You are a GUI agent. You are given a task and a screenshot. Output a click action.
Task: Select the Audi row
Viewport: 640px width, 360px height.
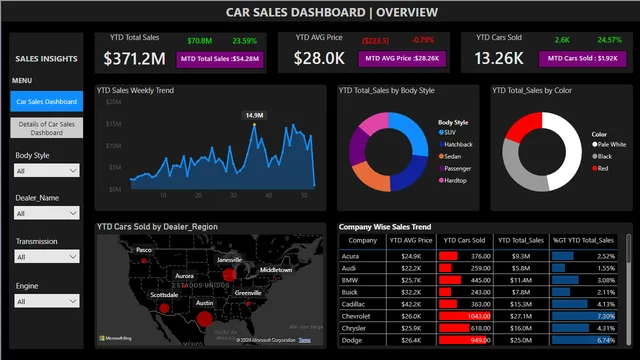(478, 268)
